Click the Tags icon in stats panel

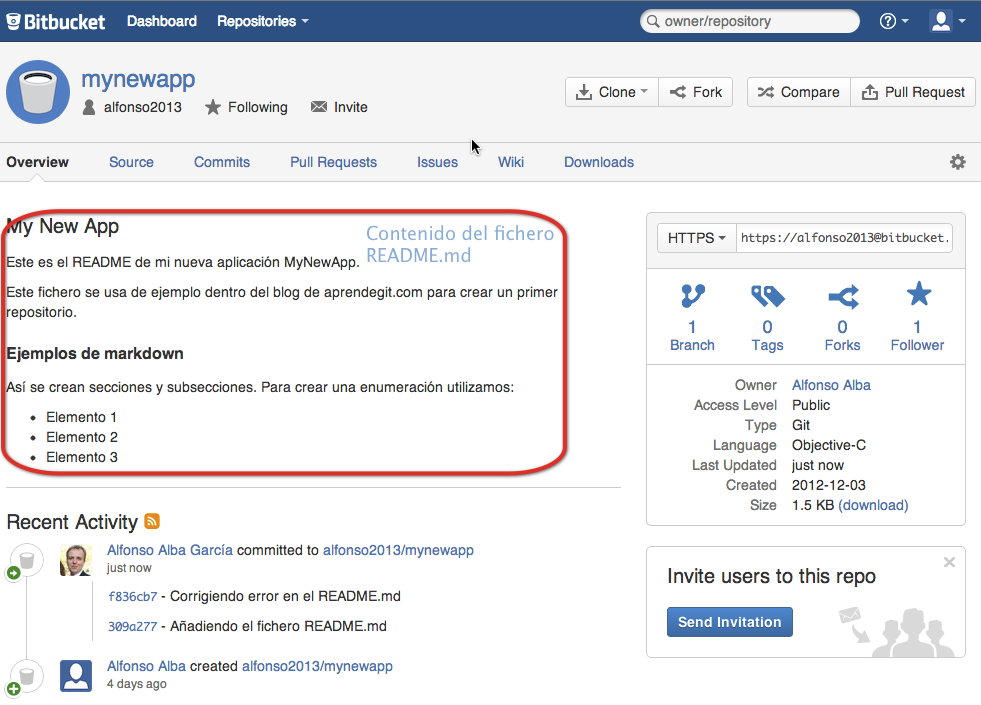pyautogui.click(x=767, y=296)
